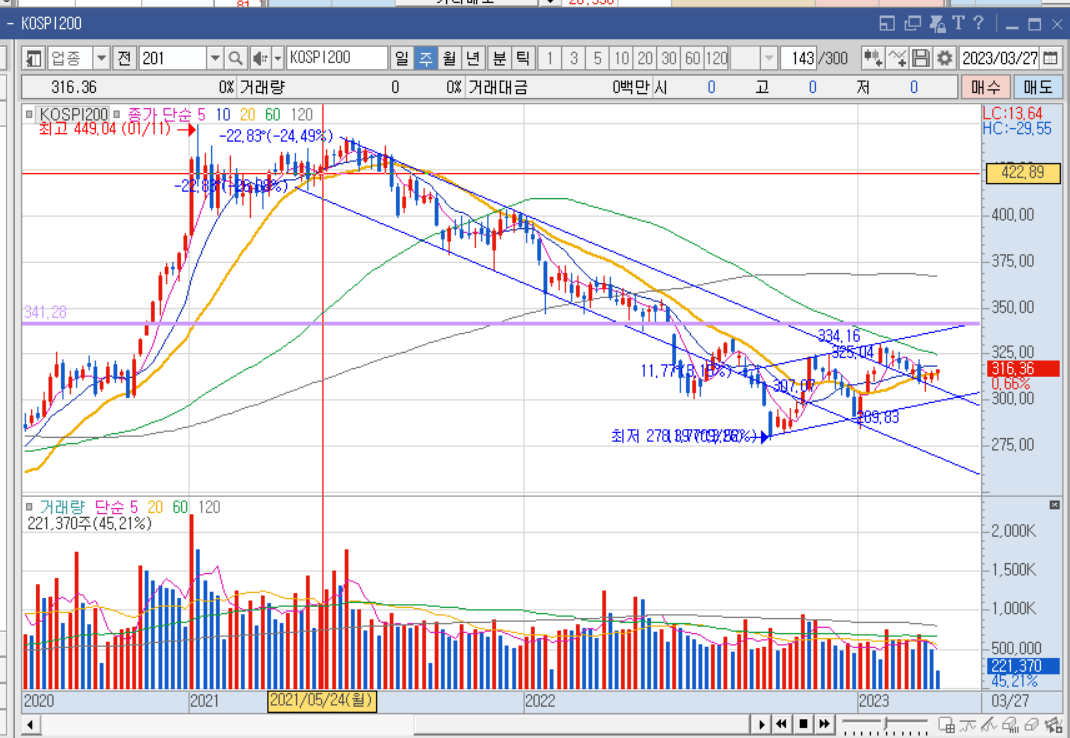The image size is (1070, 738).
Task: Switch chart to daily period 일
Action: point(401,58)
